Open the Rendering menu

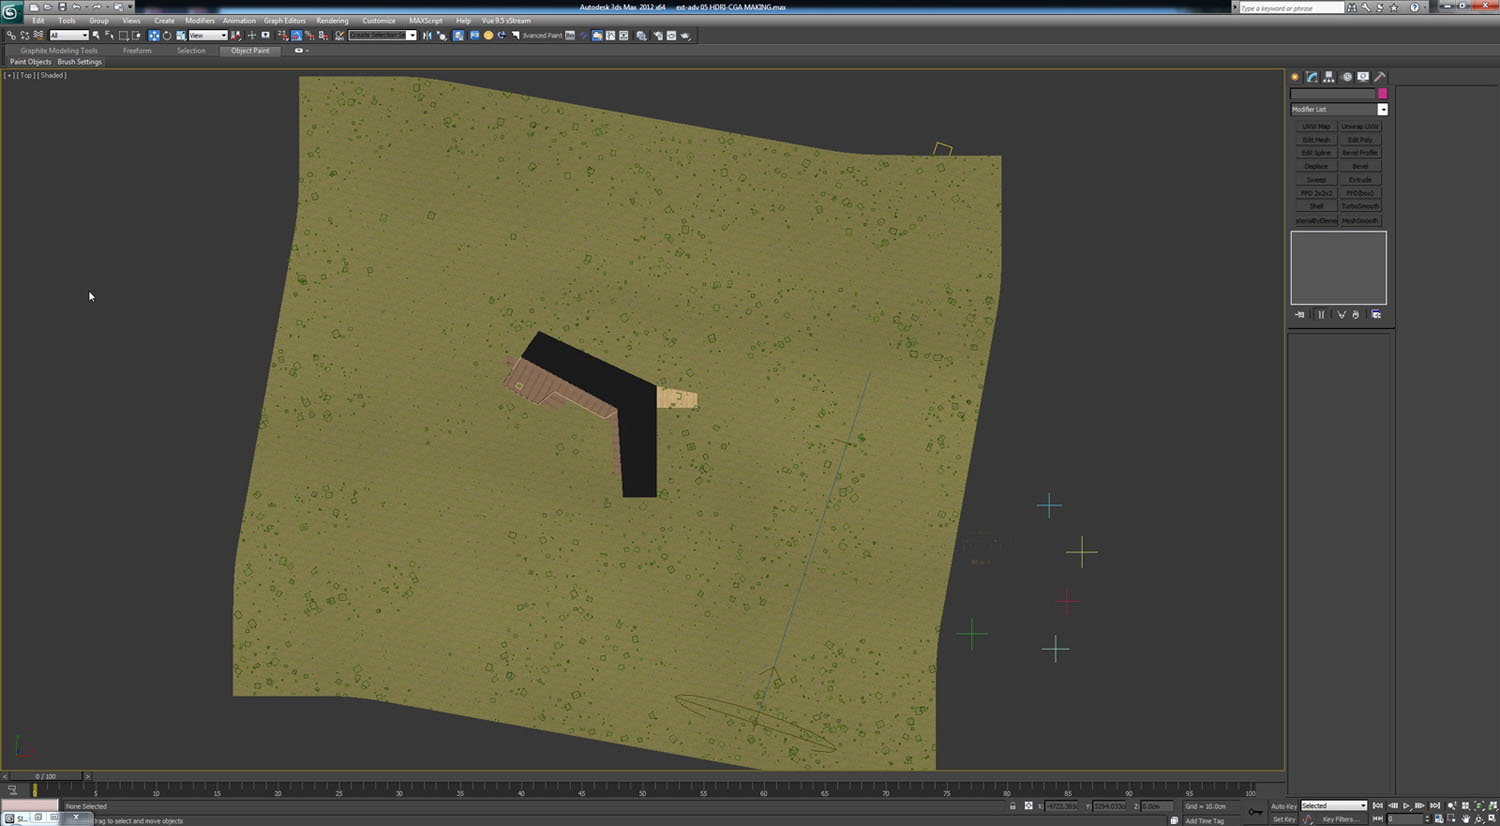(332, 20)
